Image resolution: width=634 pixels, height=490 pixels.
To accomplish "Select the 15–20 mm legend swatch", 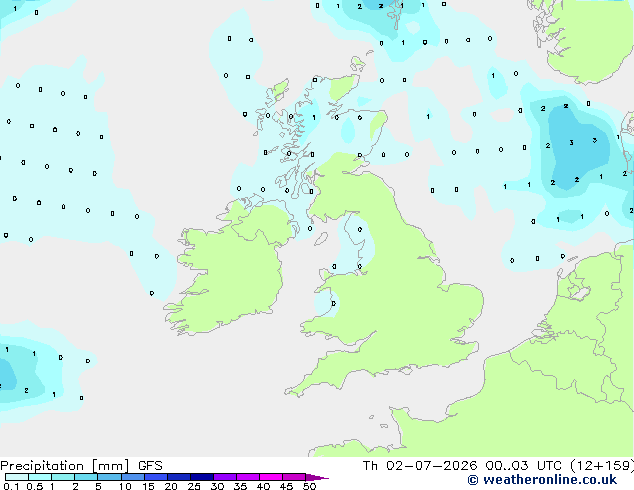I will click(x=156, y=477).
